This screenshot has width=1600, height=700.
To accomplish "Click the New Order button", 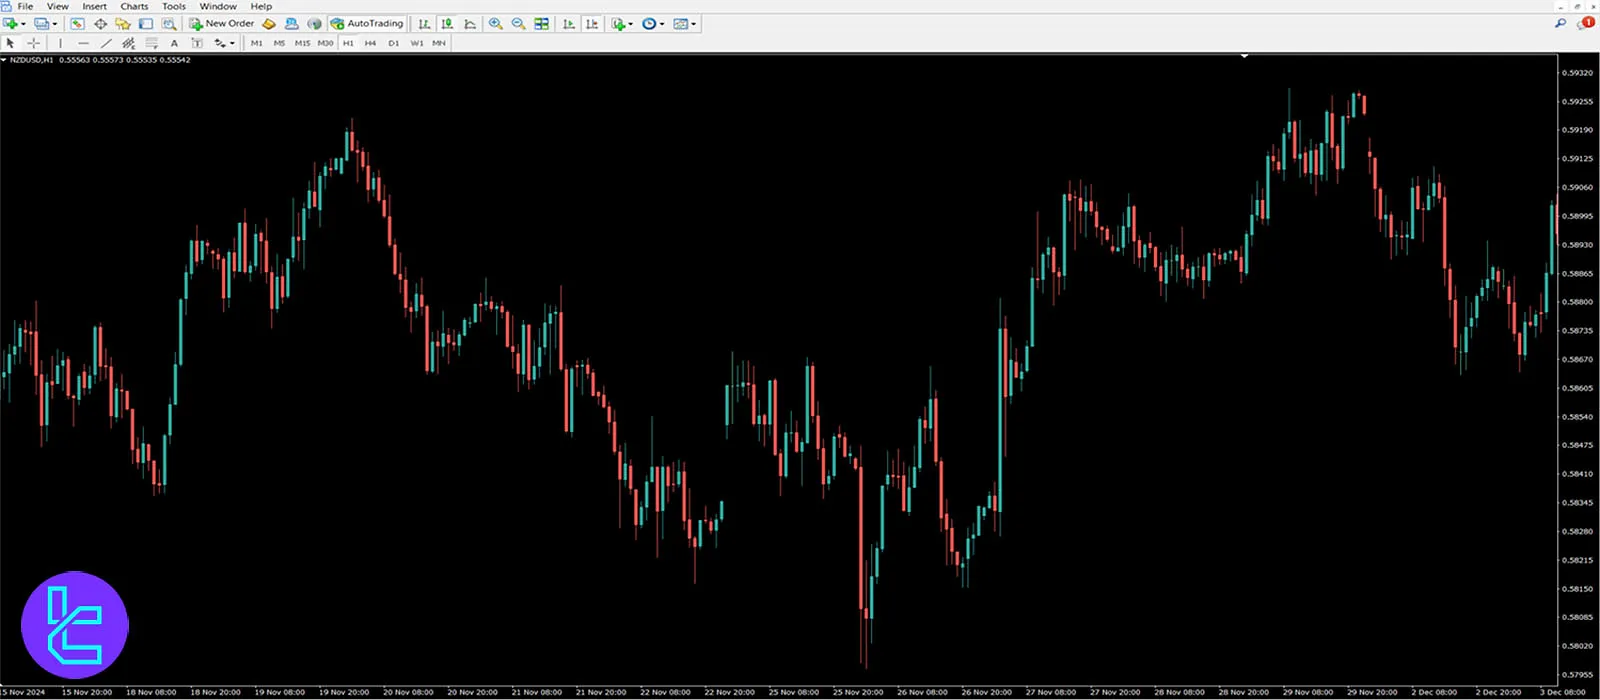I will 222,24.
